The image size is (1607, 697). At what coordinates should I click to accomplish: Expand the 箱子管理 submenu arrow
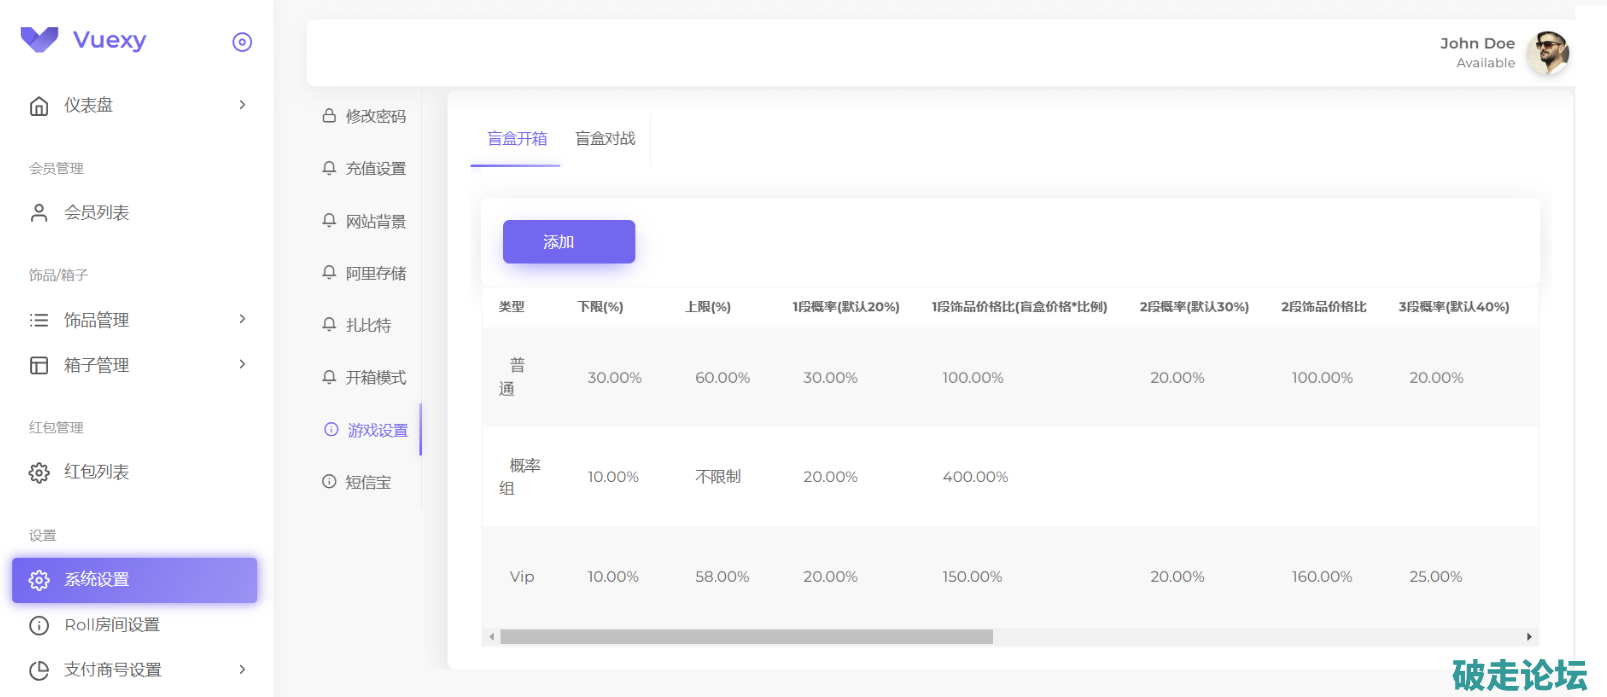click(242, 364)
